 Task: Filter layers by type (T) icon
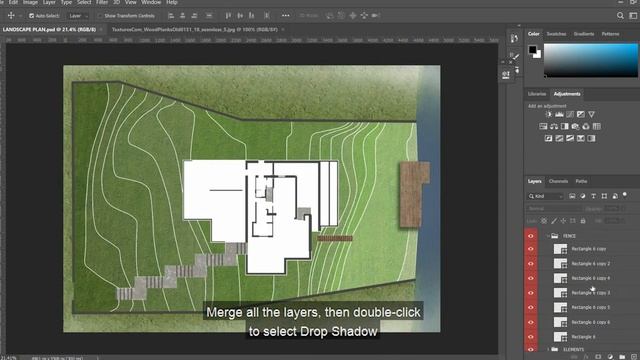click(x=593, y=196)
